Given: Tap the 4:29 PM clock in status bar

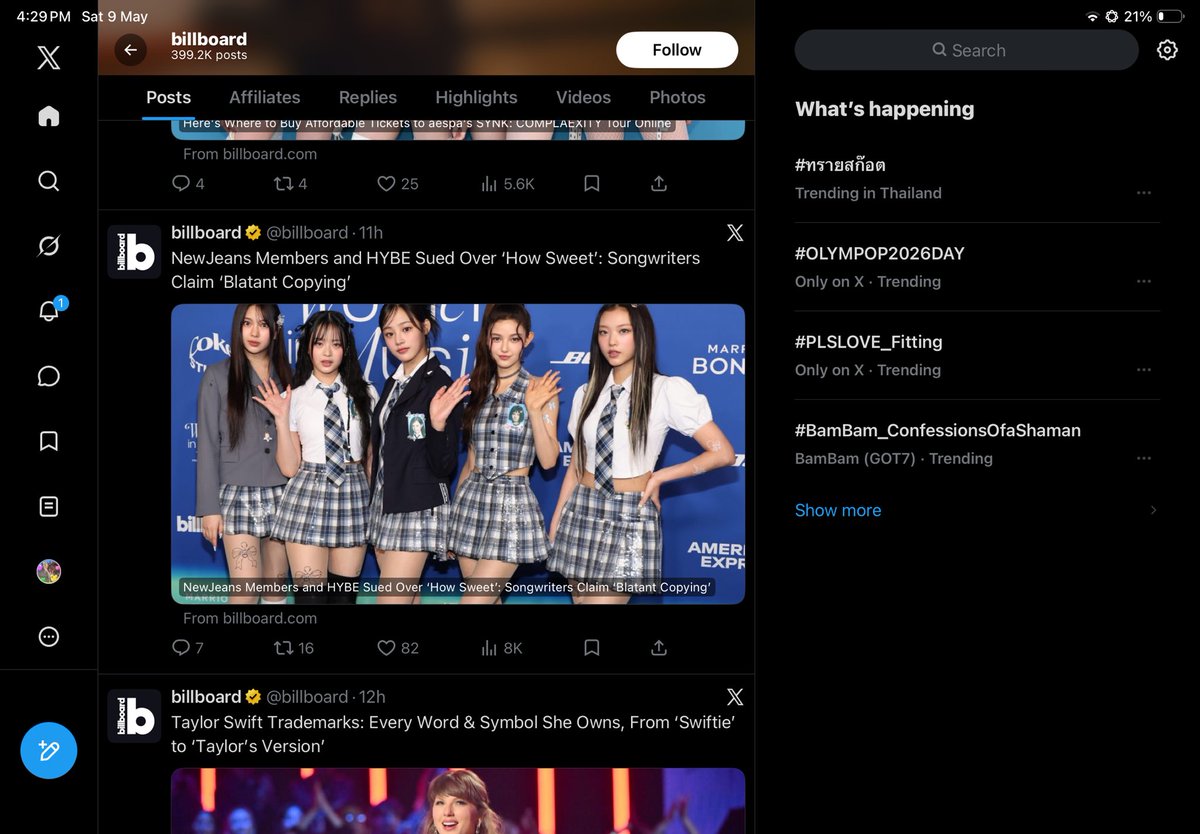Looking at the screenshot, I should tap(44, 17).
